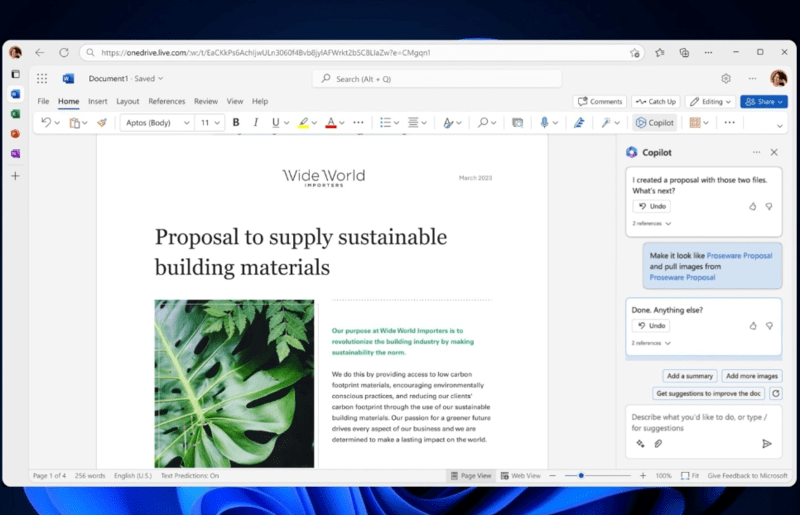This screenshot has height=515, width=800.
Task: Click the Add a summary button
Action: pos(689,376)
